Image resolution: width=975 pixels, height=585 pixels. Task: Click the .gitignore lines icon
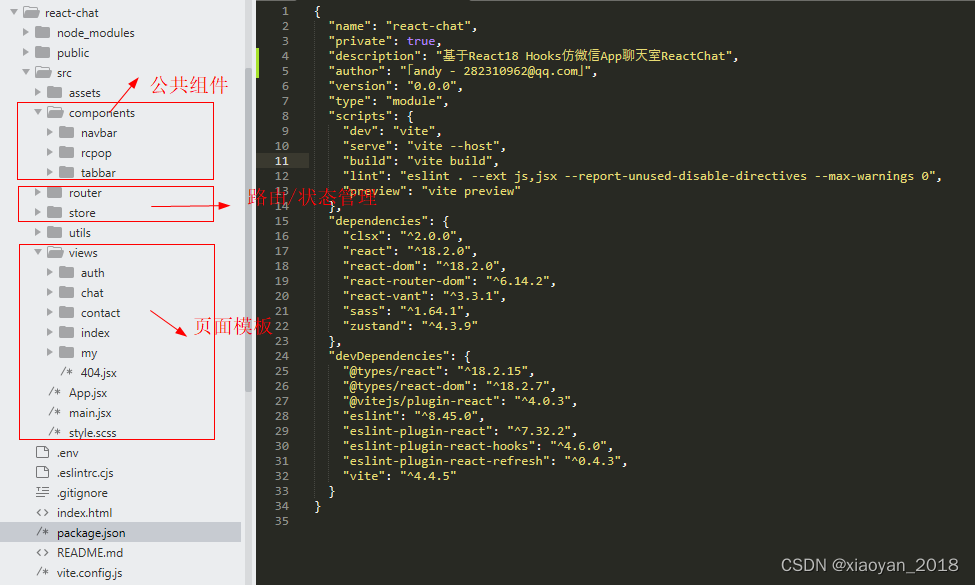click(x=42, y=492)
